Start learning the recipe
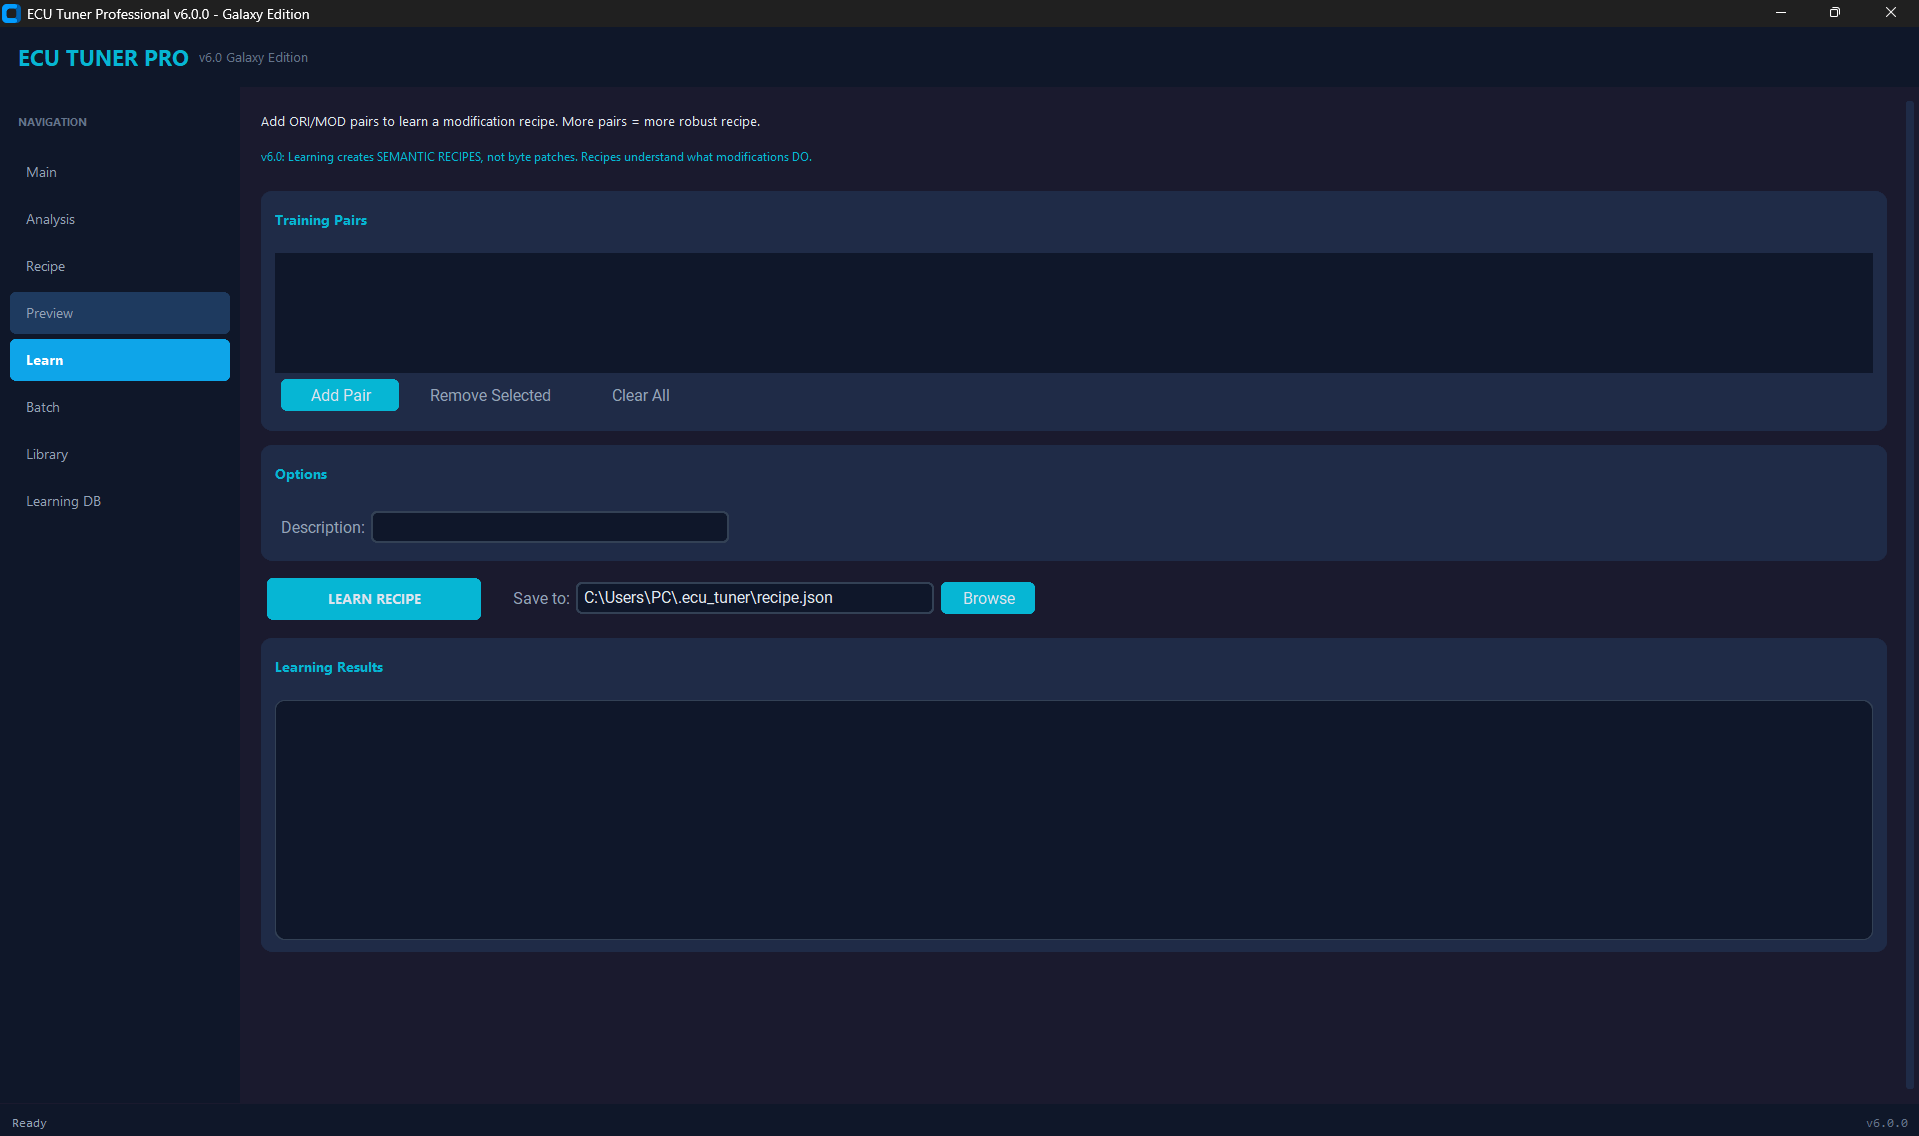This screenshot has height=1136, width=1919. 373,598
